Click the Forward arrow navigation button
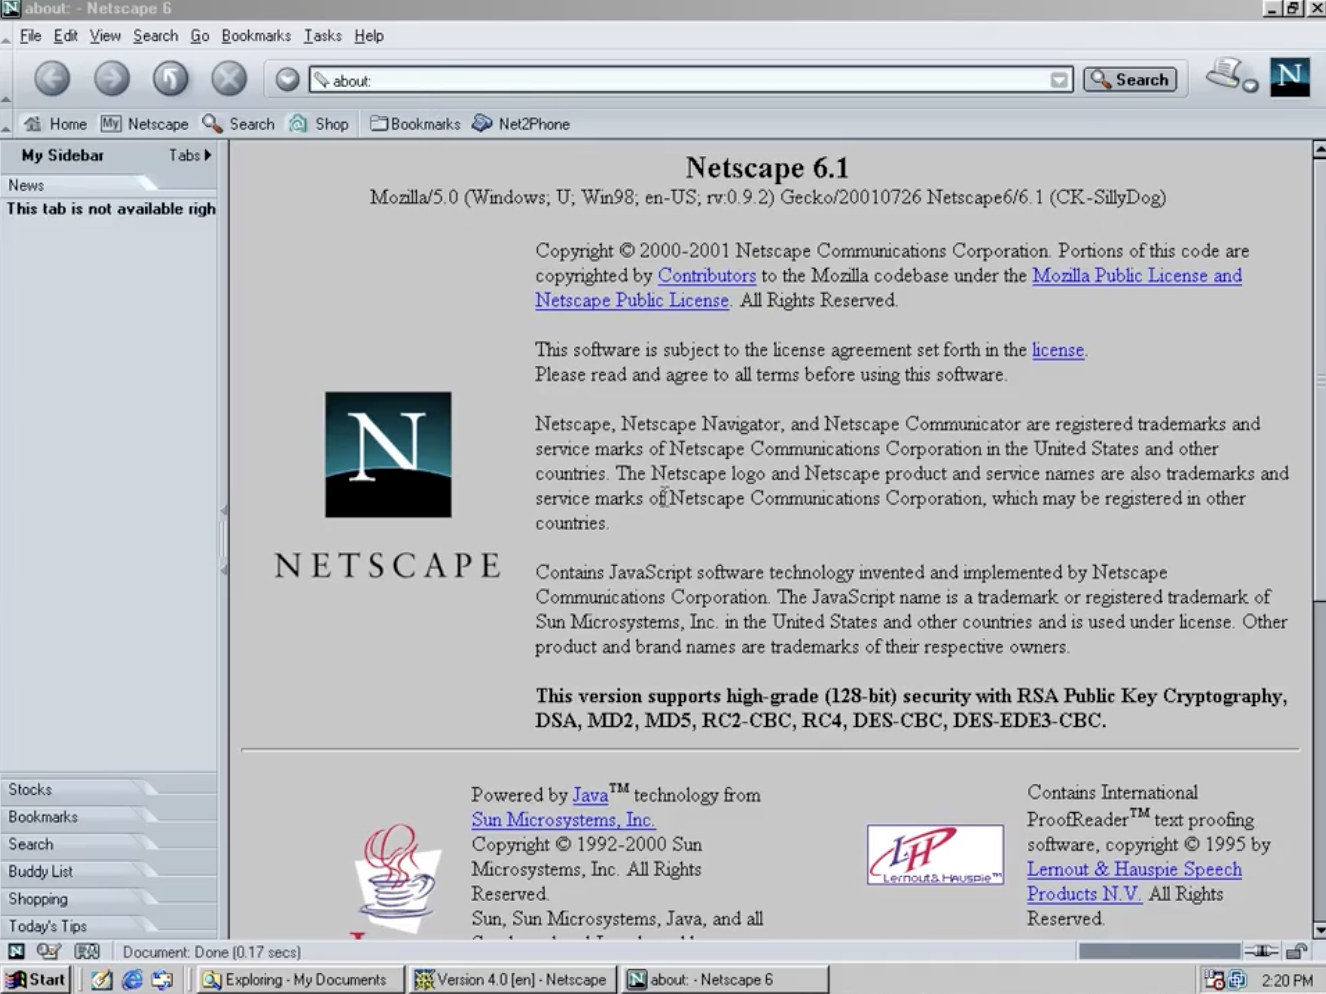This screenshot has width=1326, height=994. [111, 78]
